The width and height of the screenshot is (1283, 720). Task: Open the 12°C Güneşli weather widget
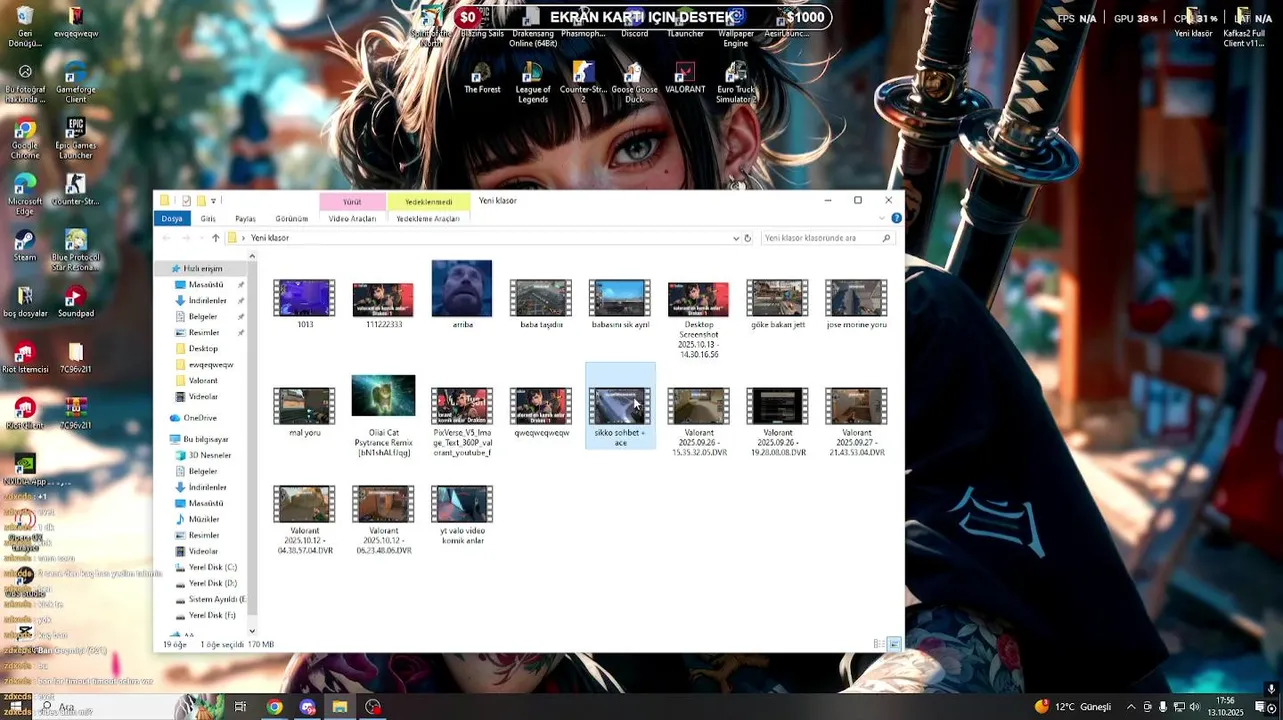(1072, 707)
